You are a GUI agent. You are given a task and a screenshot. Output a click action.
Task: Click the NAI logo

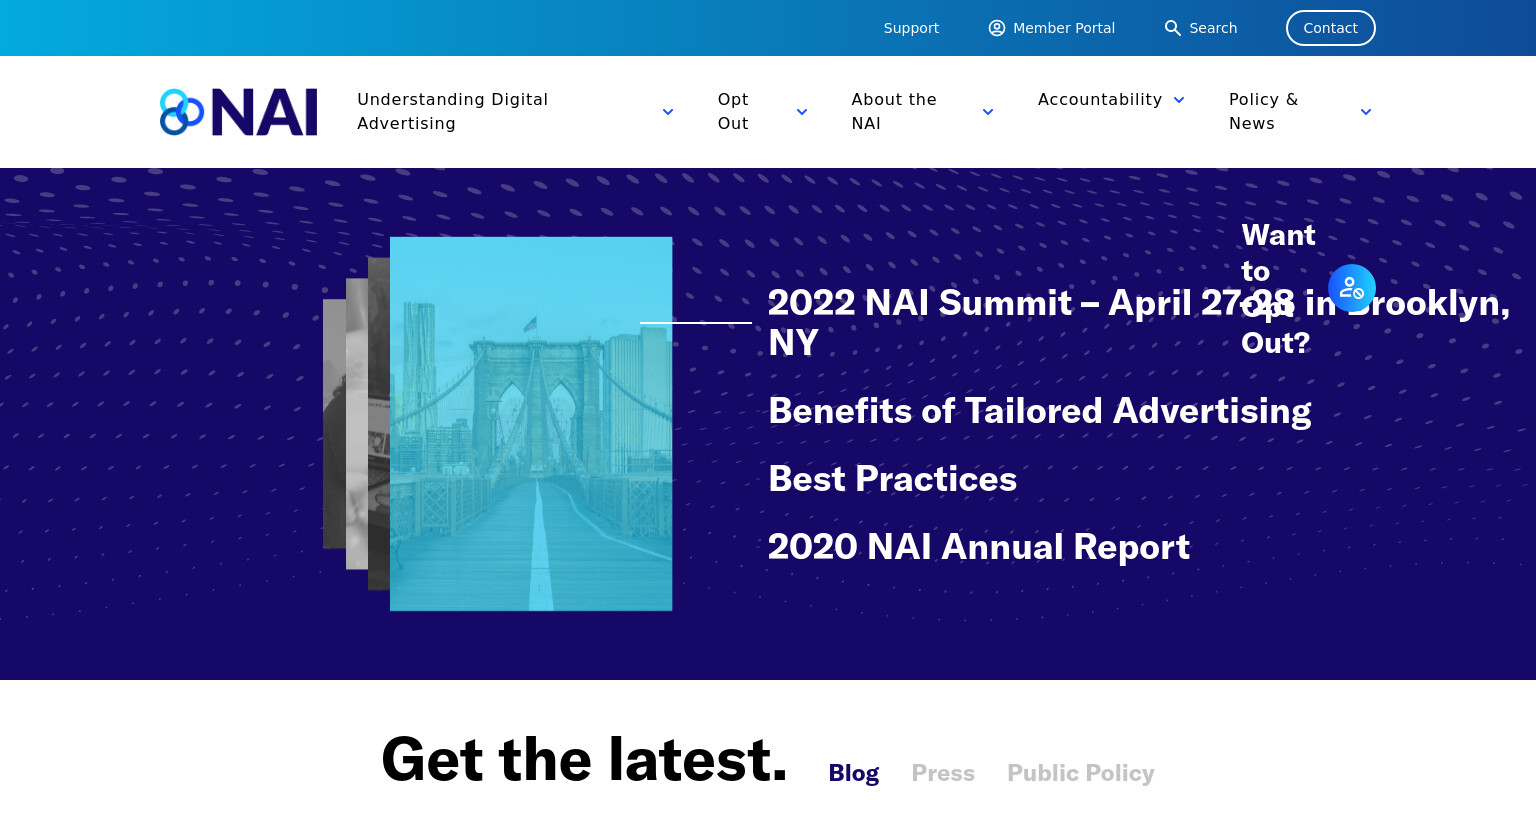tap(238, 112)
